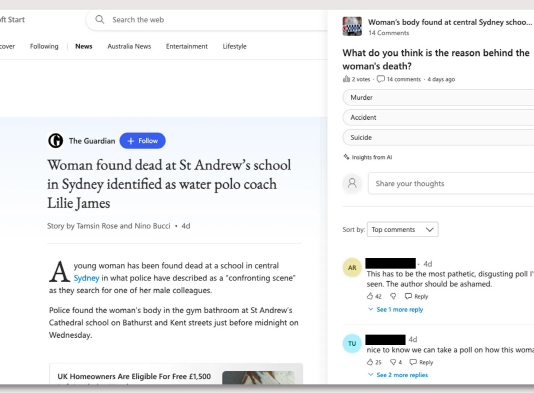Expand See 1 more reply
The height and width of the screenshot is (393, 534).
coord(396,310)
